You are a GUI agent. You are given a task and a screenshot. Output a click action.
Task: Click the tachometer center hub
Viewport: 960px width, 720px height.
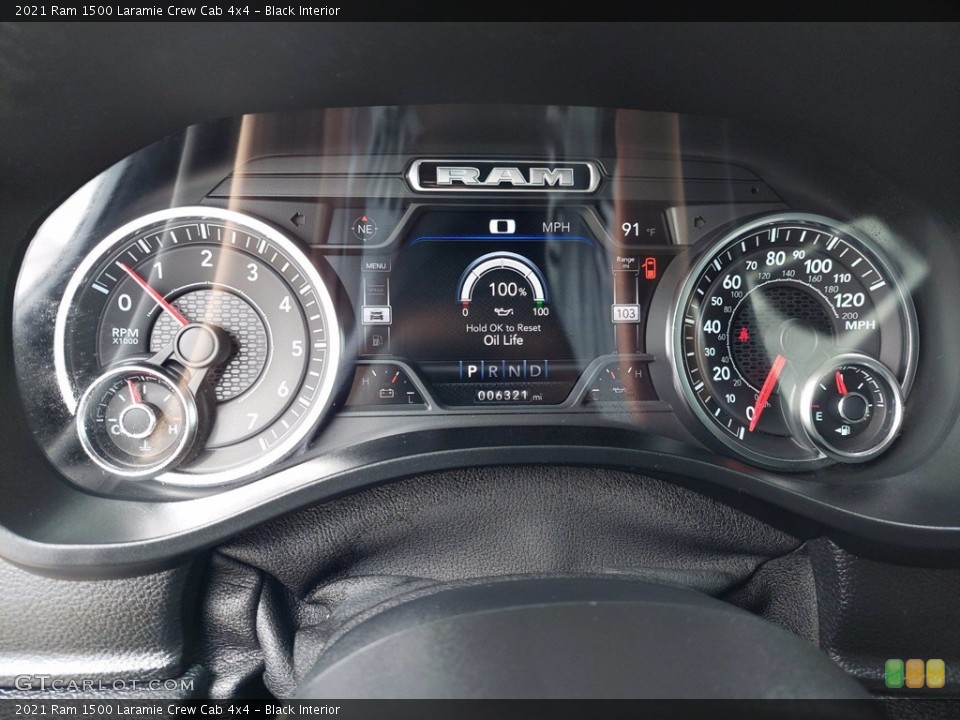197,347
